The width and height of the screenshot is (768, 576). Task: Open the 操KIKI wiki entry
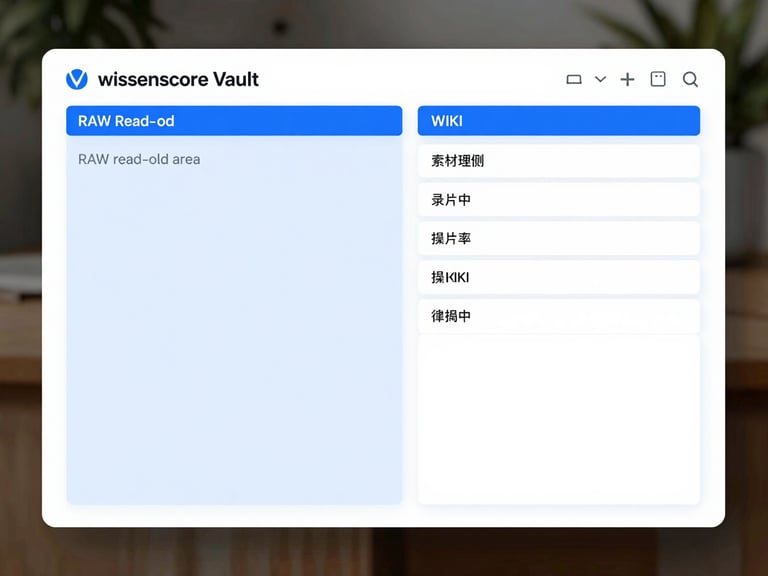point(559,277)
